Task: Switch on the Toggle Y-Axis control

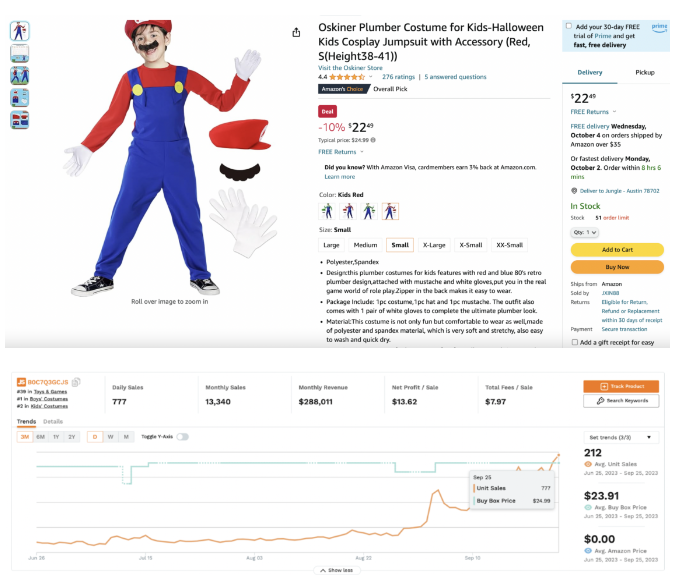Action: (182, 437)
